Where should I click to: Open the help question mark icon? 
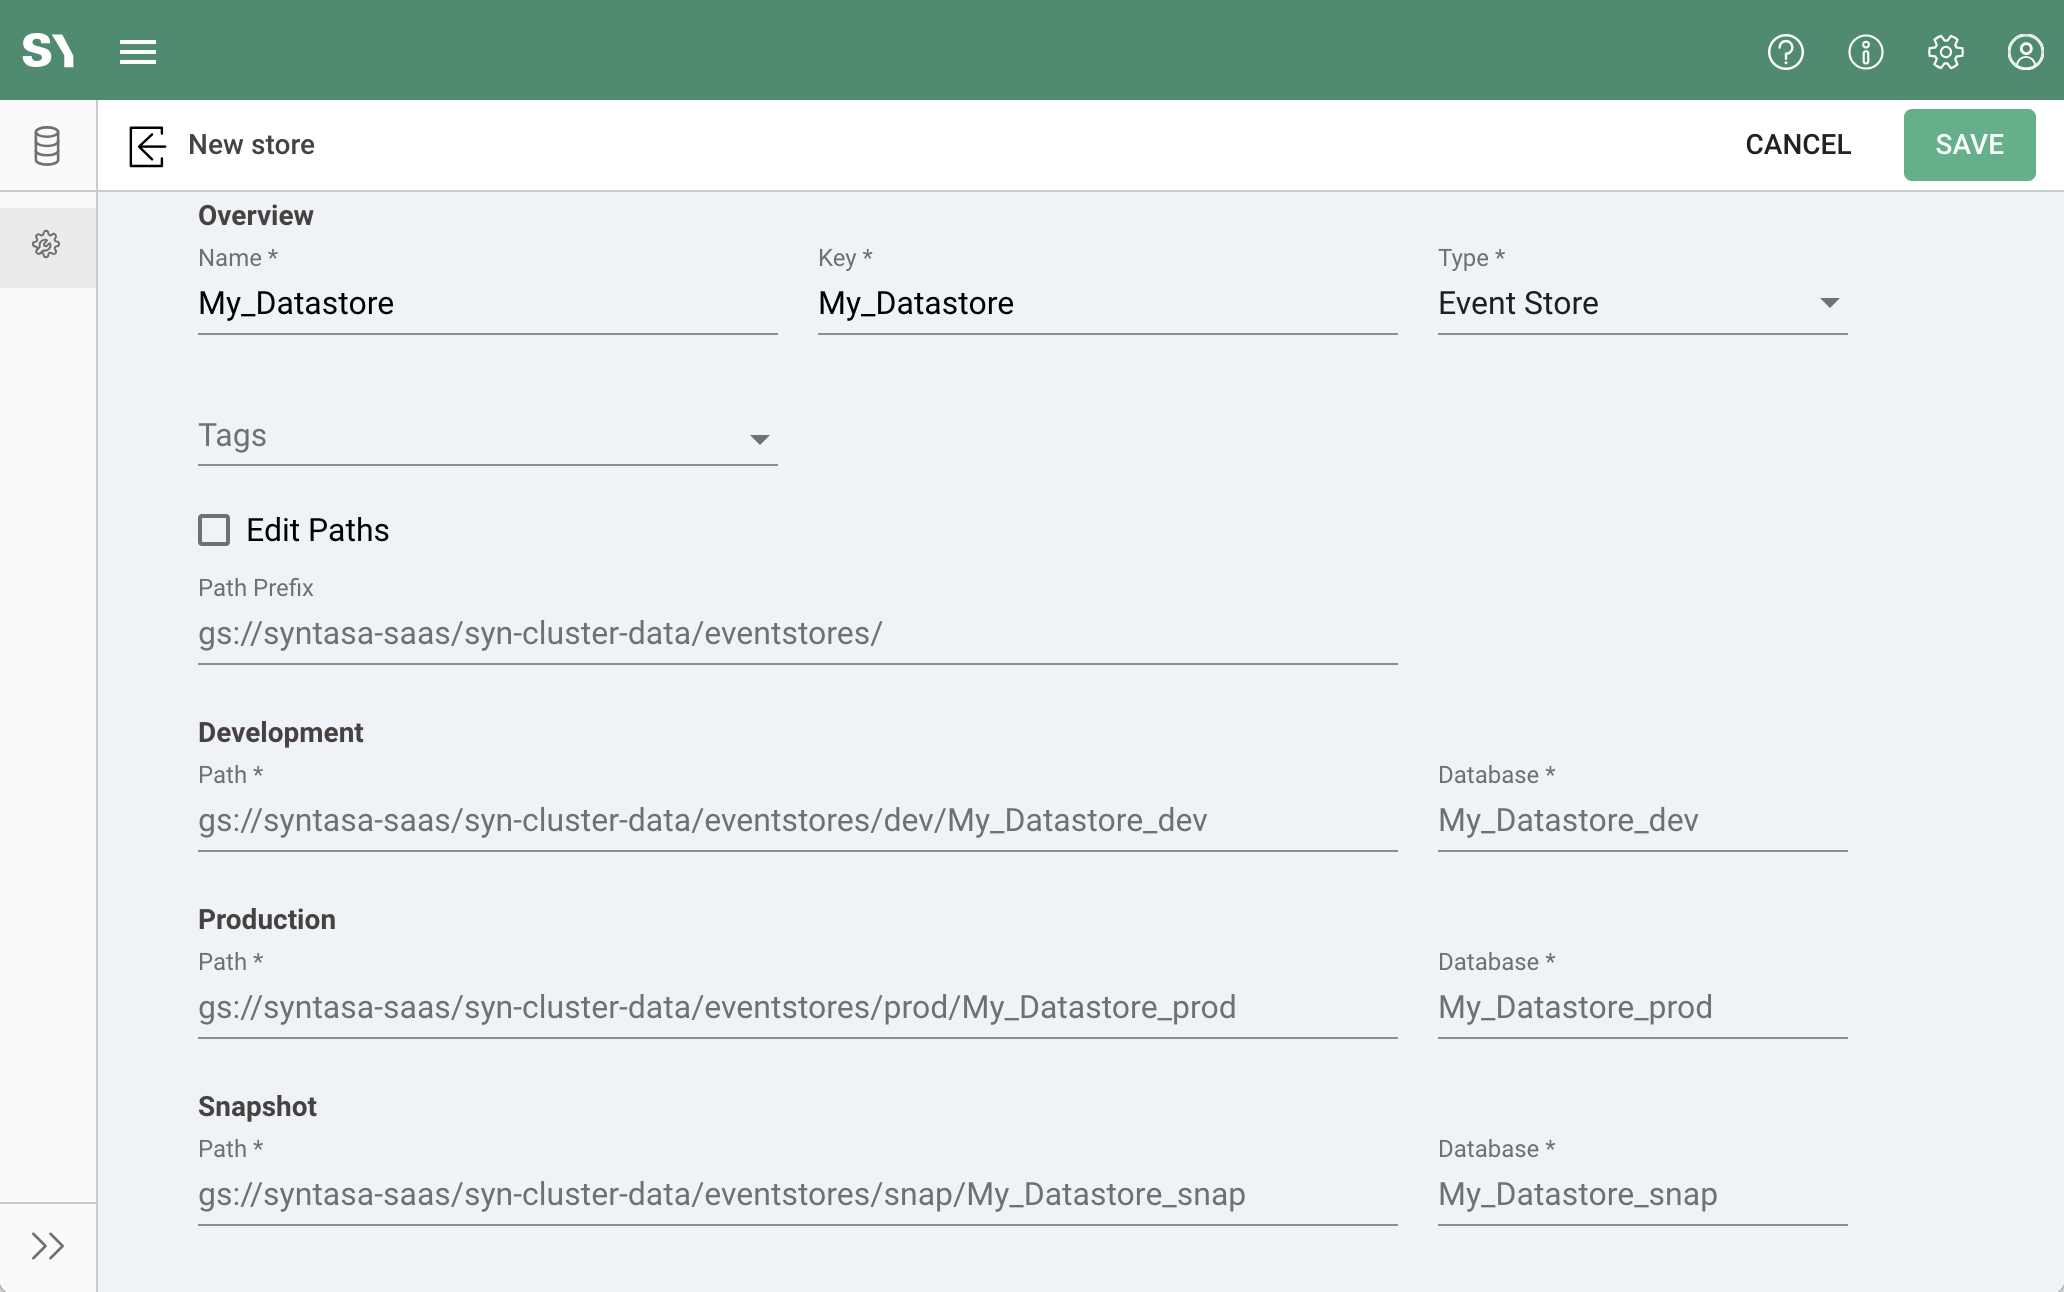(x=1785, y=52)
